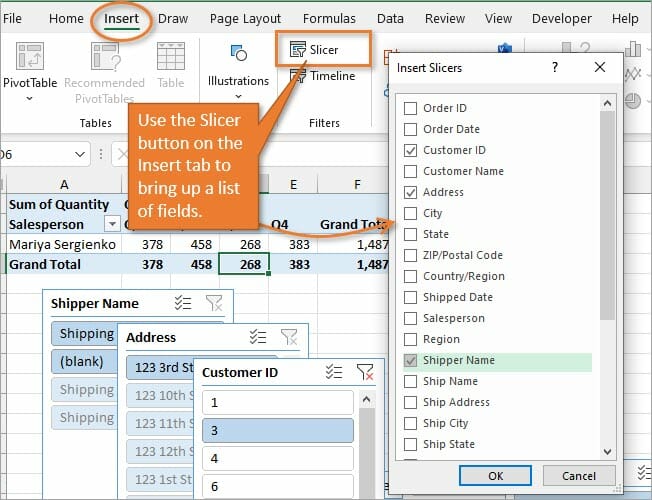Open the Salesperson filter dropdown
The height and width of the screenshot is (500, 652).
tap(112, 224)
